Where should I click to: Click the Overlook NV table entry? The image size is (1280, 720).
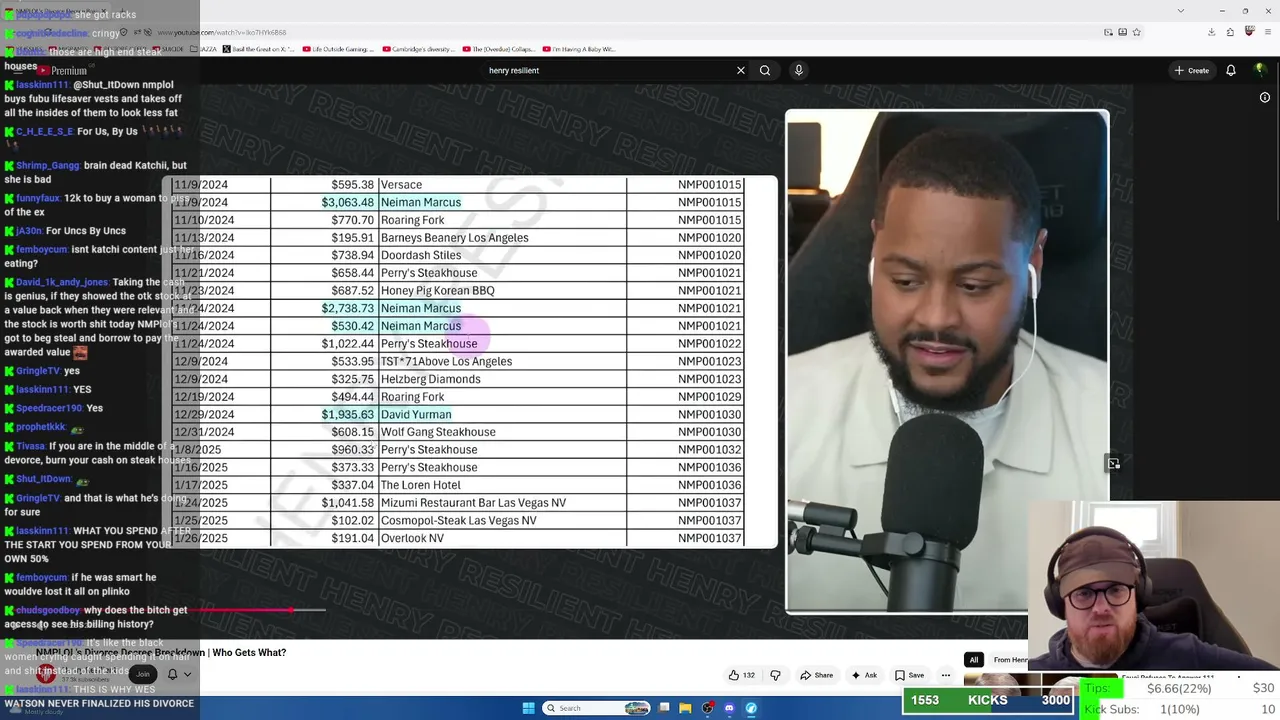(412, 538)
